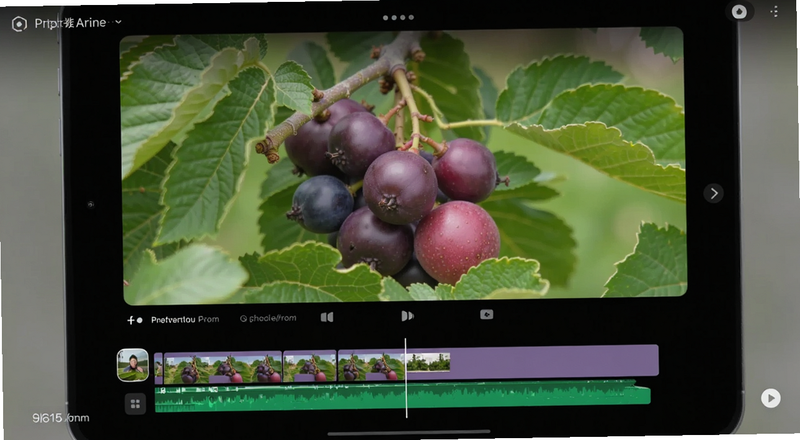Toggle the record dot beside the plus
Viewport: 800px width, 440px height.
(x=139, y=320)
